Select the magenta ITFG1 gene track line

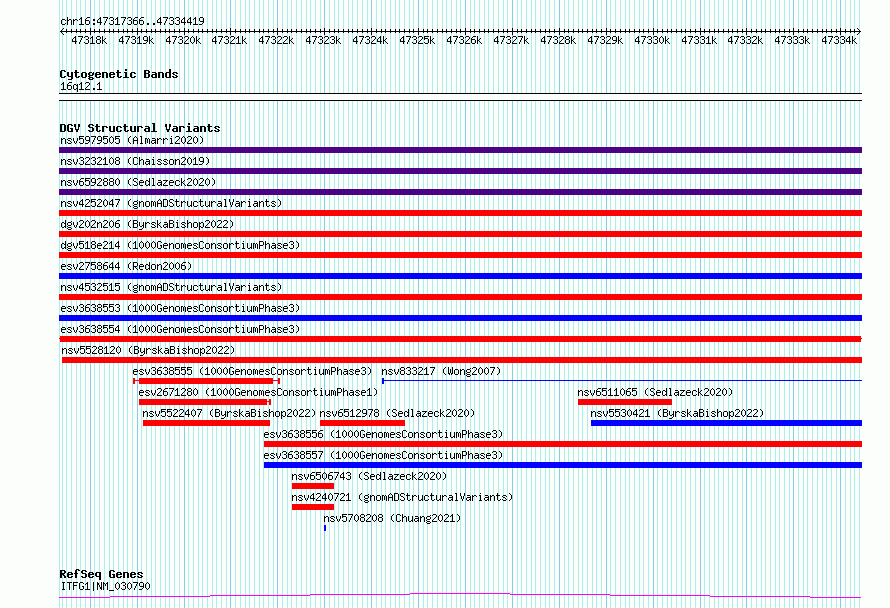[460, 596]
